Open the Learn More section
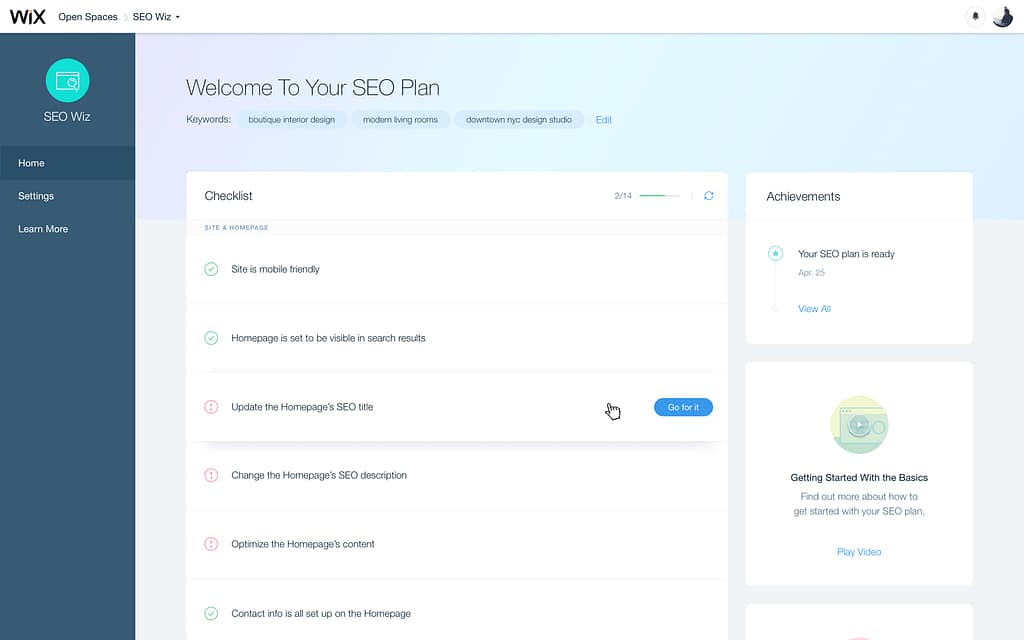 [x=42, y=229]
